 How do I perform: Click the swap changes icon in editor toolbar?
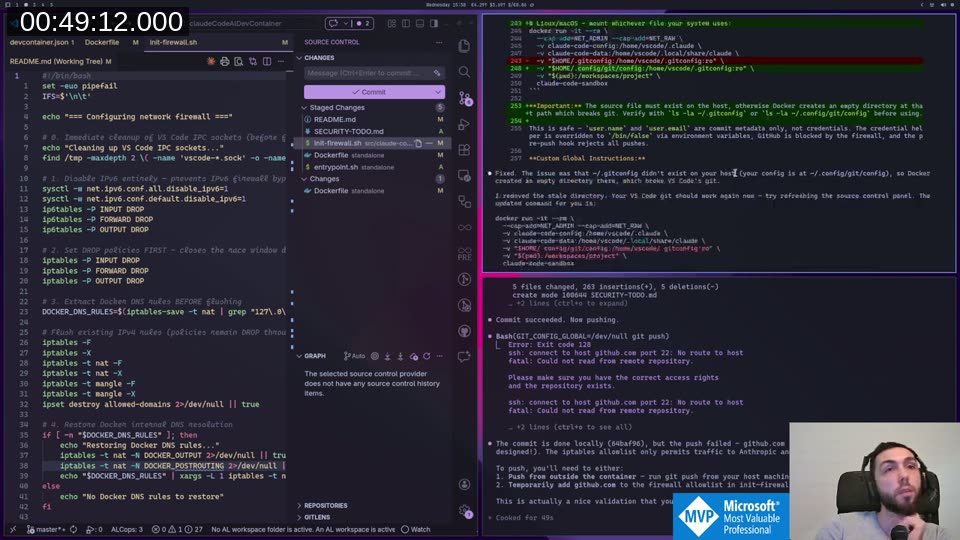point(253,61)
